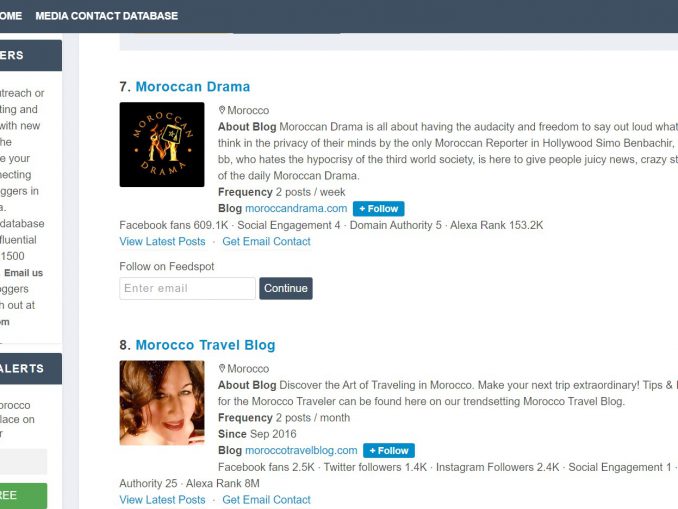Go to the Home menu item

pyautogui.click(x=10, y=16)
